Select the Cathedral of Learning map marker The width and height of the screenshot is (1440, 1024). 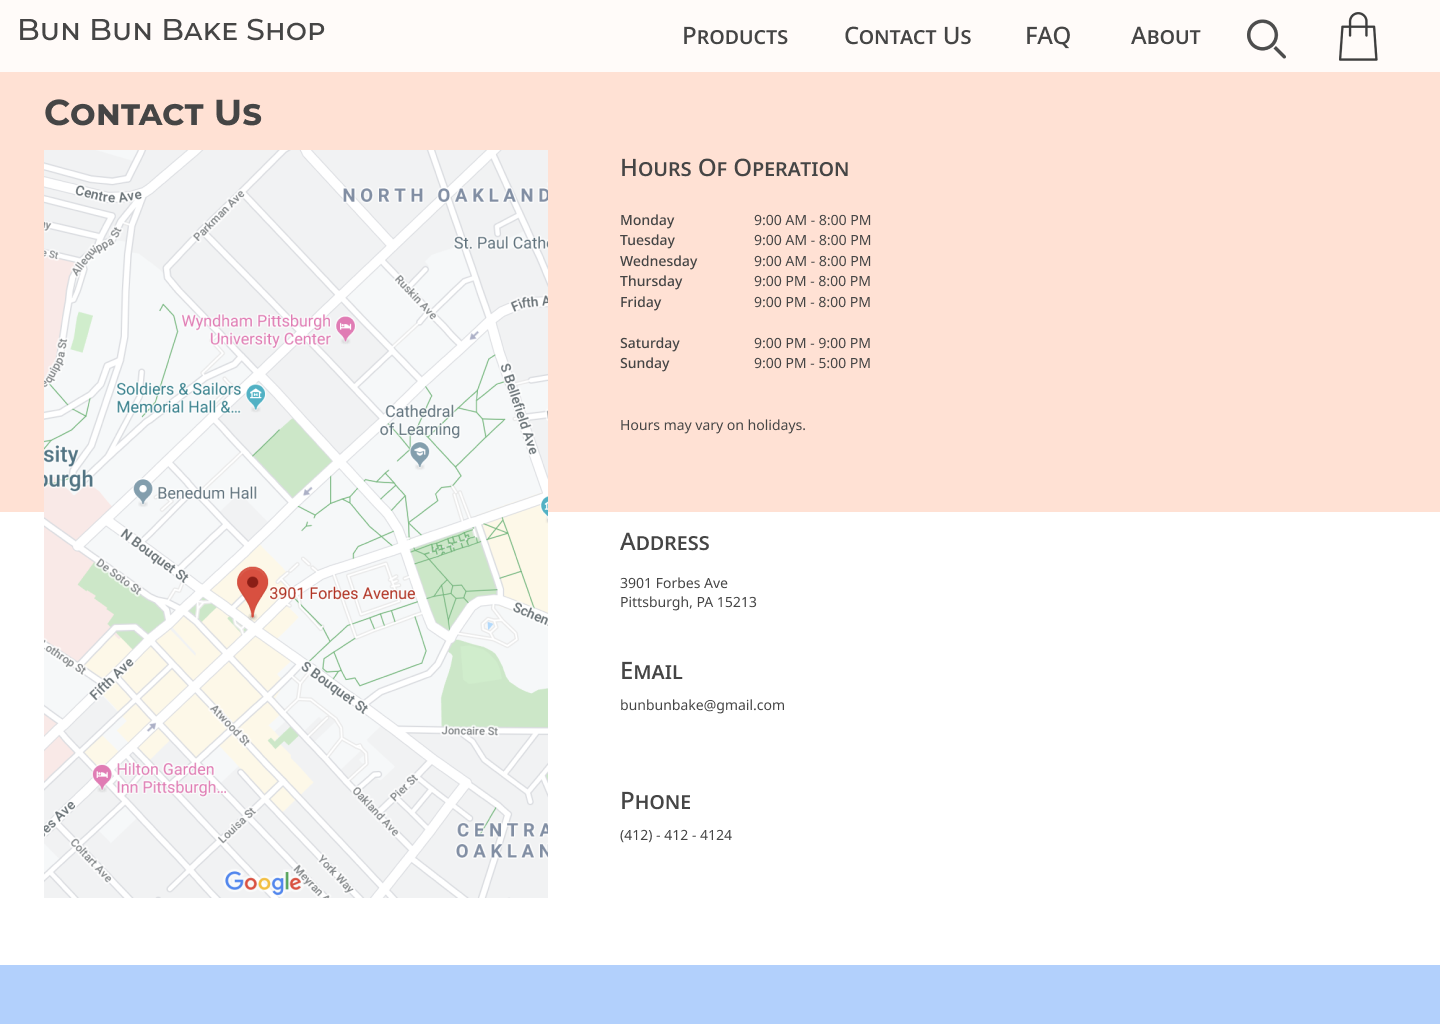(420, 455)
